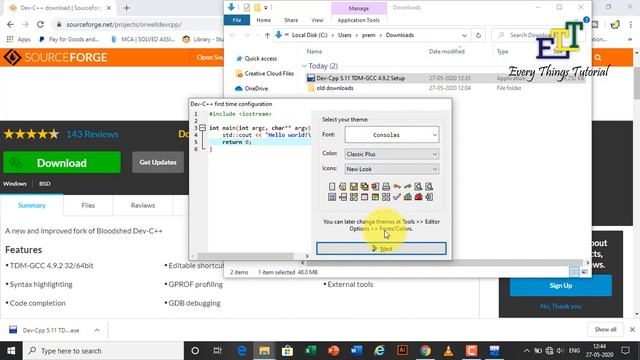640x360 pixels.
Task: Open Word from the taskbar
Action: coord(356,351)
